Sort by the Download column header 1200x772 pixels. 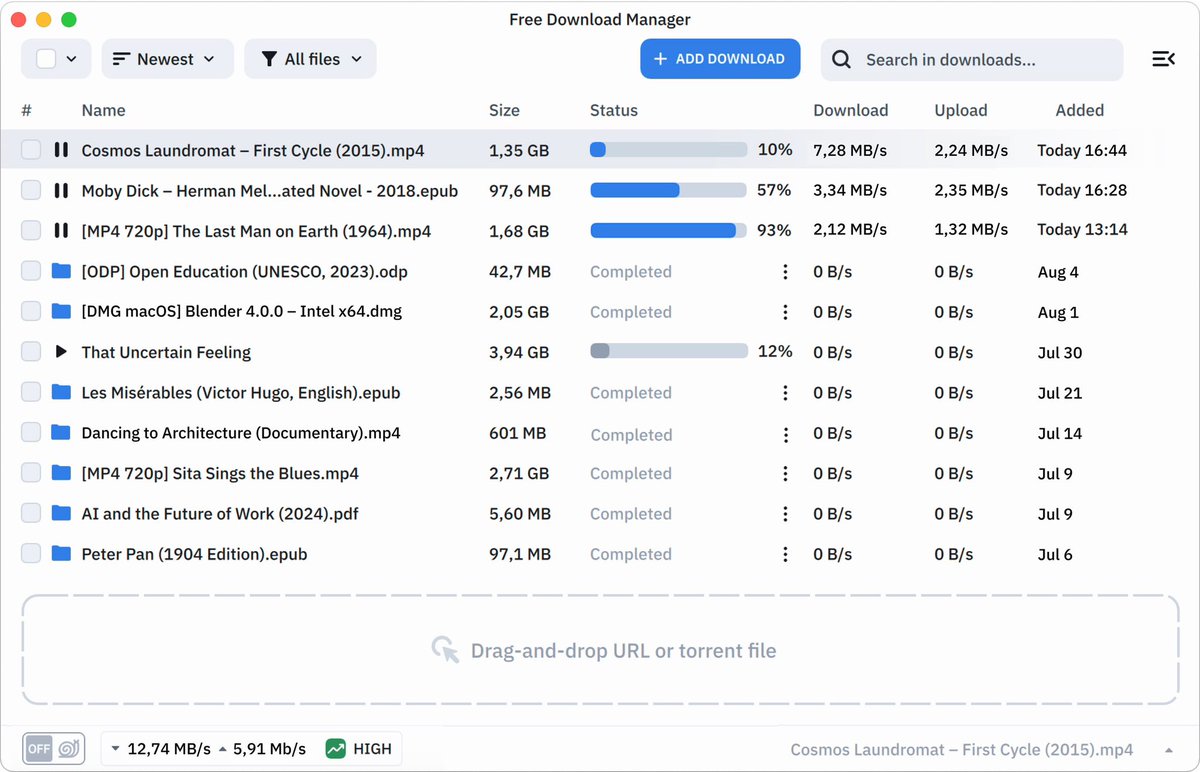coord(851,110)
